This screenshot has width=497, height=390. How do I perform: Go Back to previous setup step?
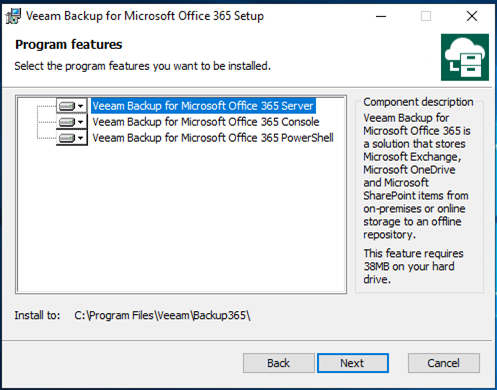tap(279, 363)
